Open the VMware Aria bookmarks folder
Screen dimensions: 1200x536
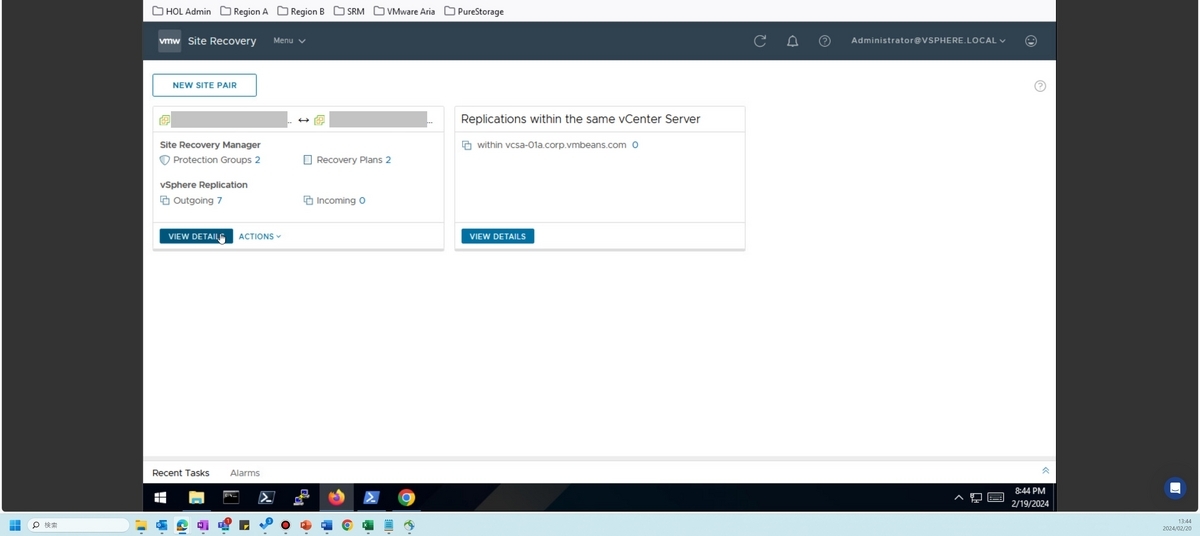tap(404, 11)
